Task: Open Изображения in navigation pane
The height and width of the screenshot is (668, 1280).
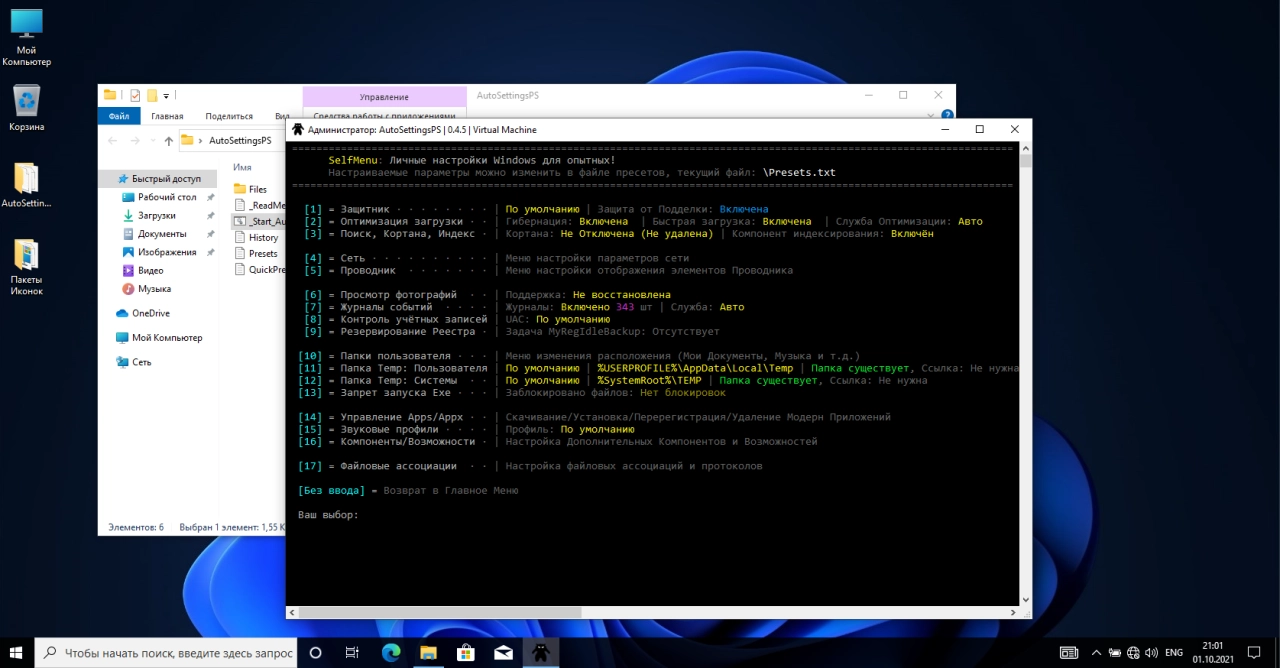Action: [167, 252]
